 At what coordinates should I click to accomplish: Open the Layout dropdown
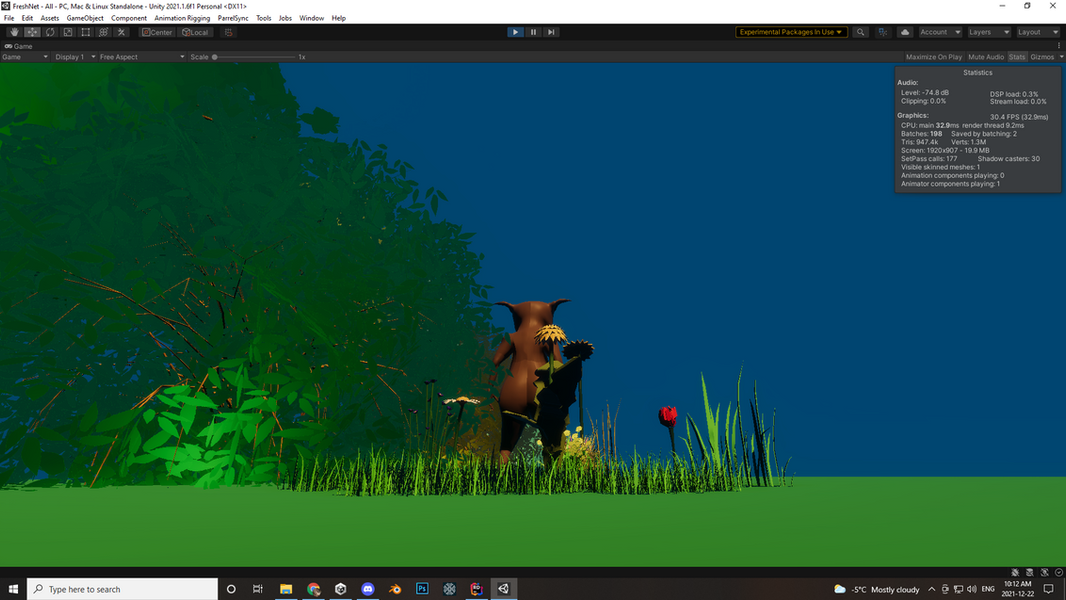(x=1038, y=32)
